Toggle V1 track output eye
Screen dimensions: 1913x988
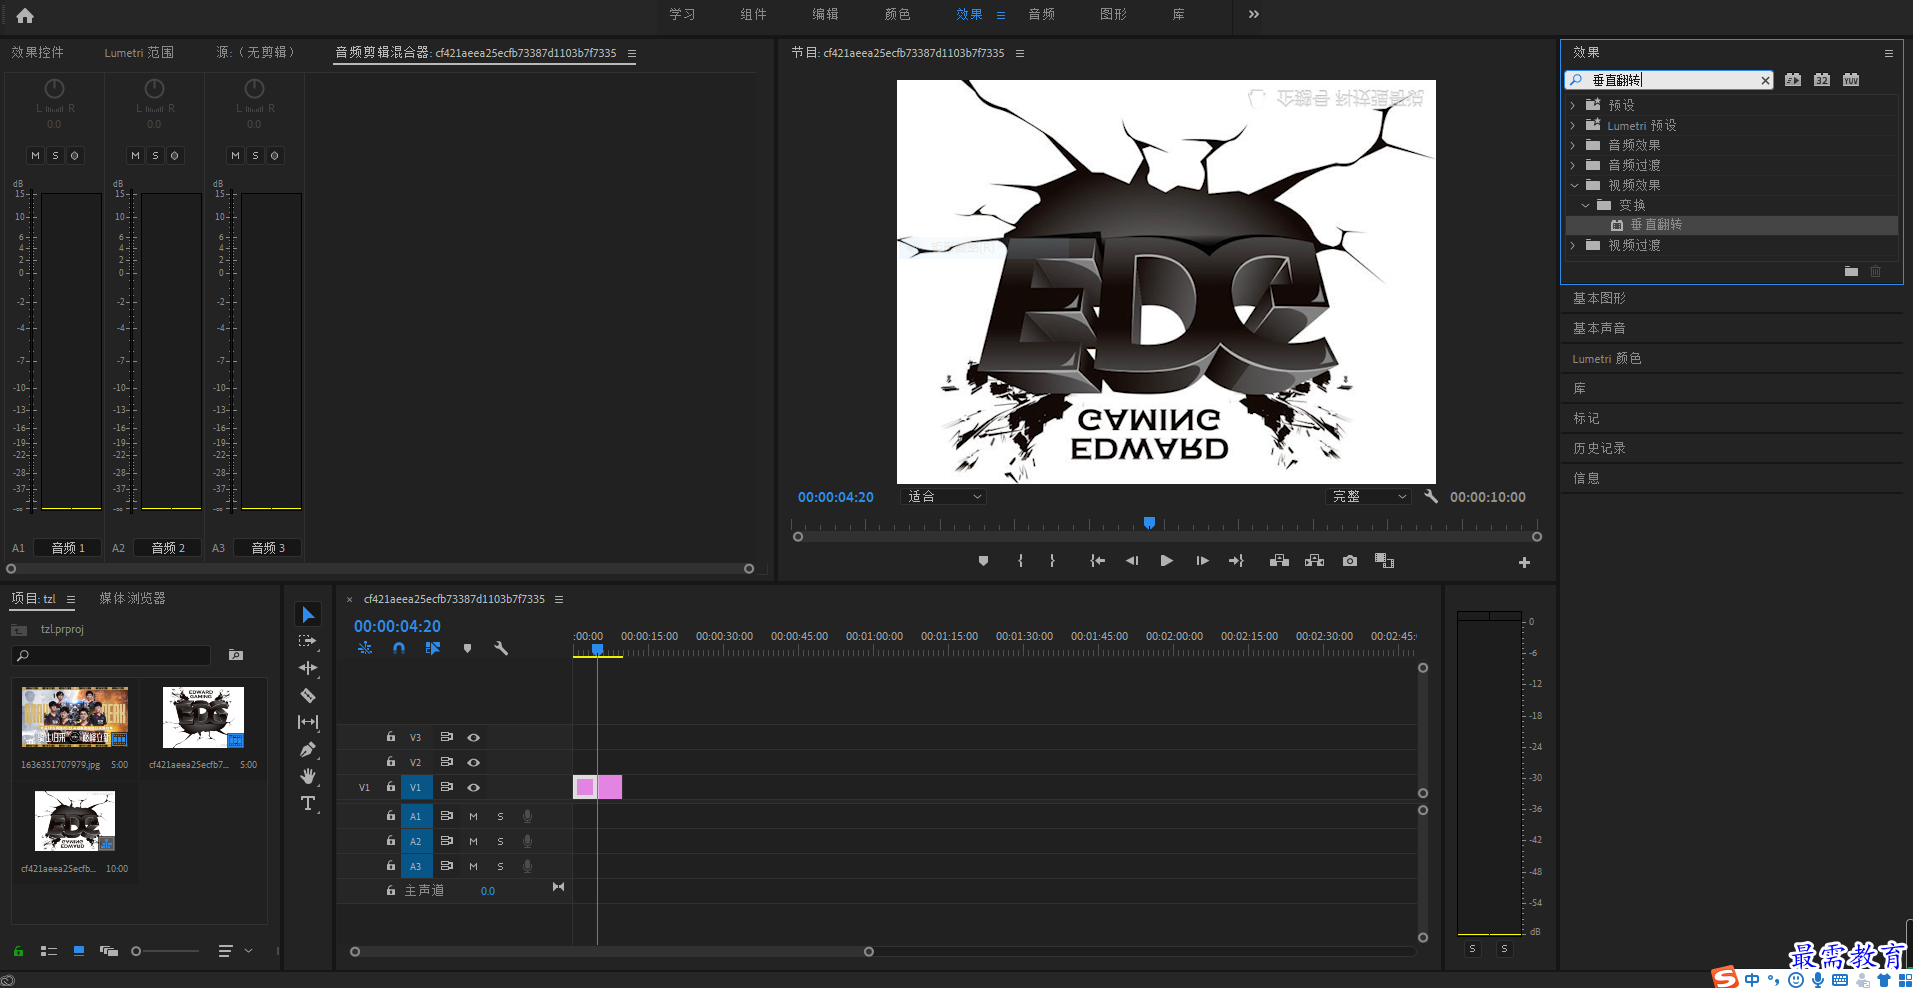coord(474,787)
